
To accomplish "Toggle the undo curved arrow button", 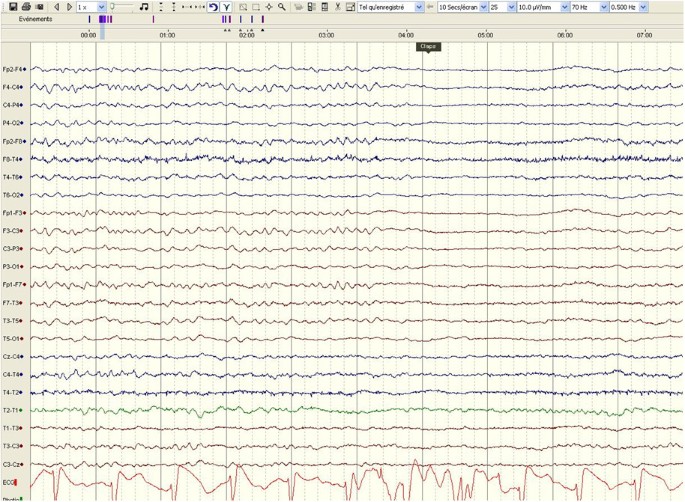I will (213, 7).
